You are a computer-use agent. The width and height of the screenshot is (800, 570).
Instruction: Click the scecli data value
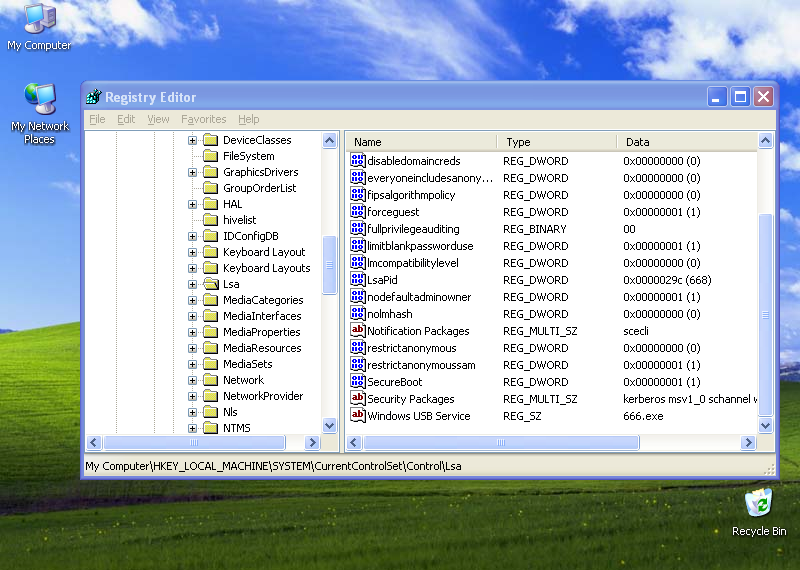point(636,331)
